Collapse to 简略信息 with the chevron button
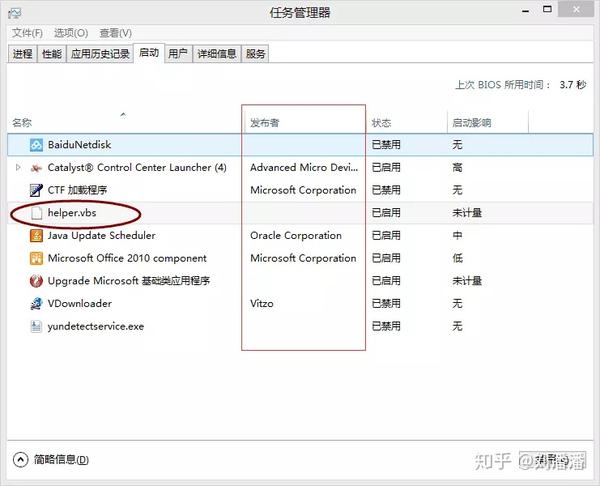 pyautogui.click(x=21, y=459)
